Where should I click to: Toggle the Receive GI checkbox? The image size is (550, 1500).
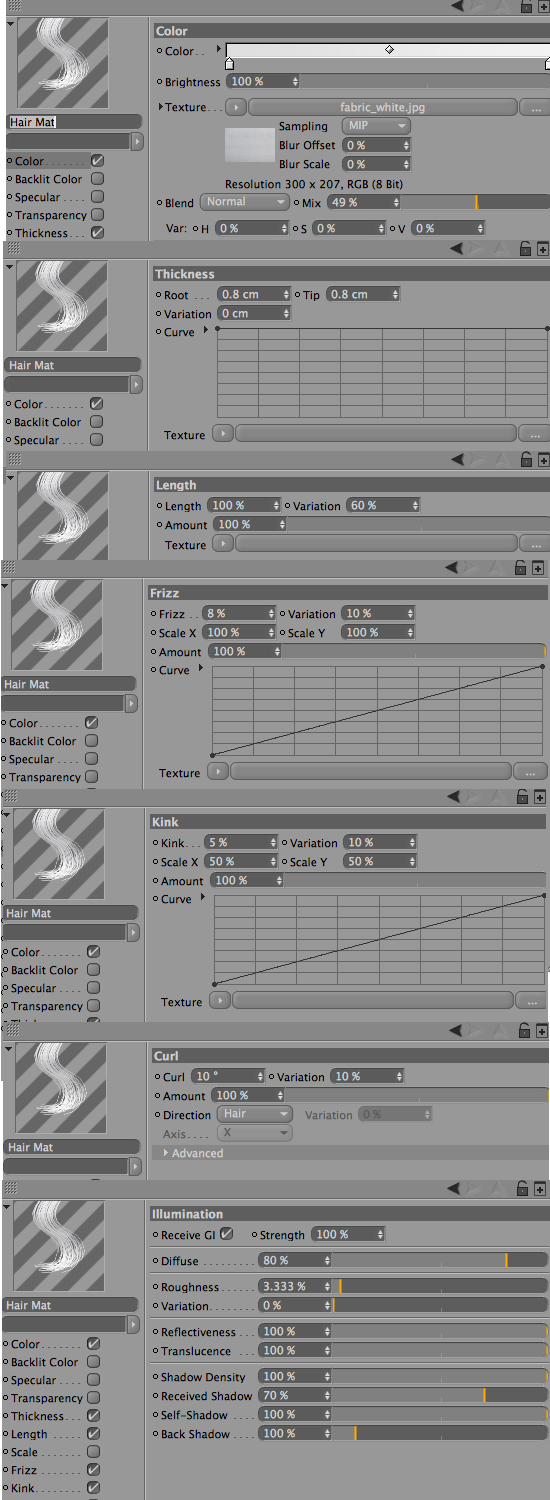(x=227, y=1234)
